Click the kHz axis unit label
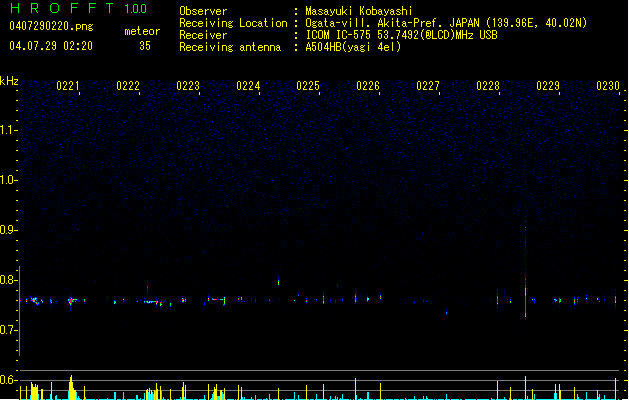The width and height of the screenshot is (629, 400). point(9,81)
